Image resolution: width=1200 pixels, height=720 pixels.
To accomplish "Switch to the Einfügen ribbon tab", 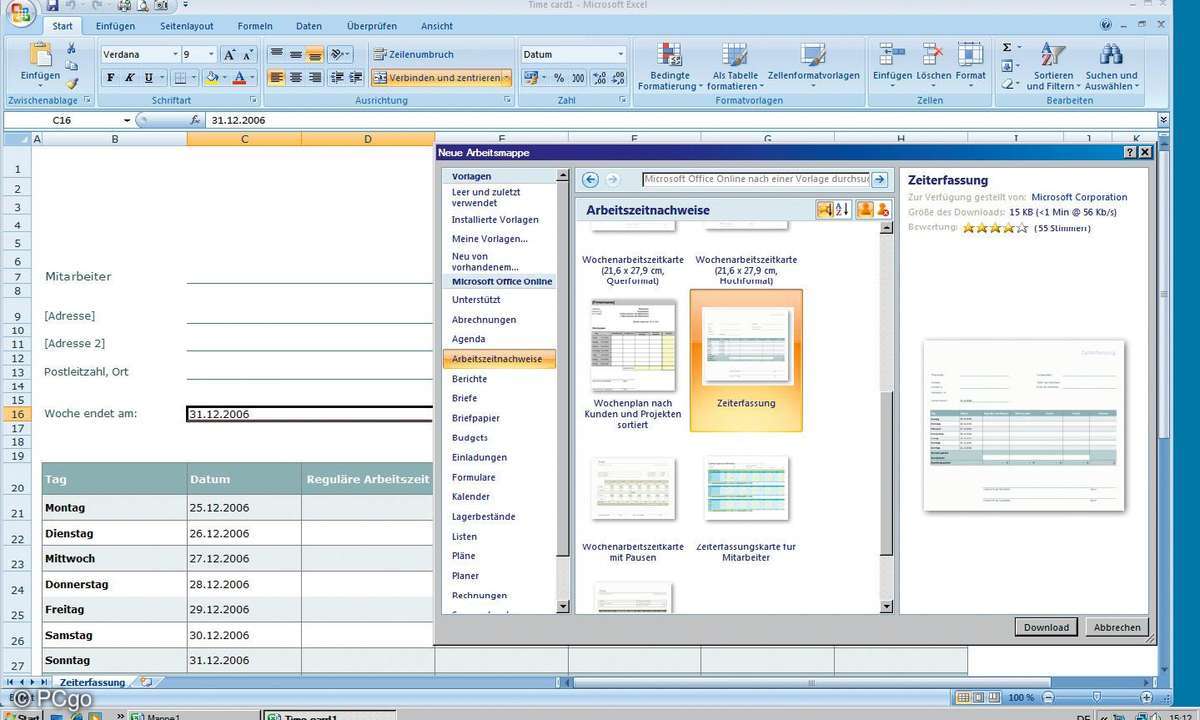I will click(x=115, y=26).
